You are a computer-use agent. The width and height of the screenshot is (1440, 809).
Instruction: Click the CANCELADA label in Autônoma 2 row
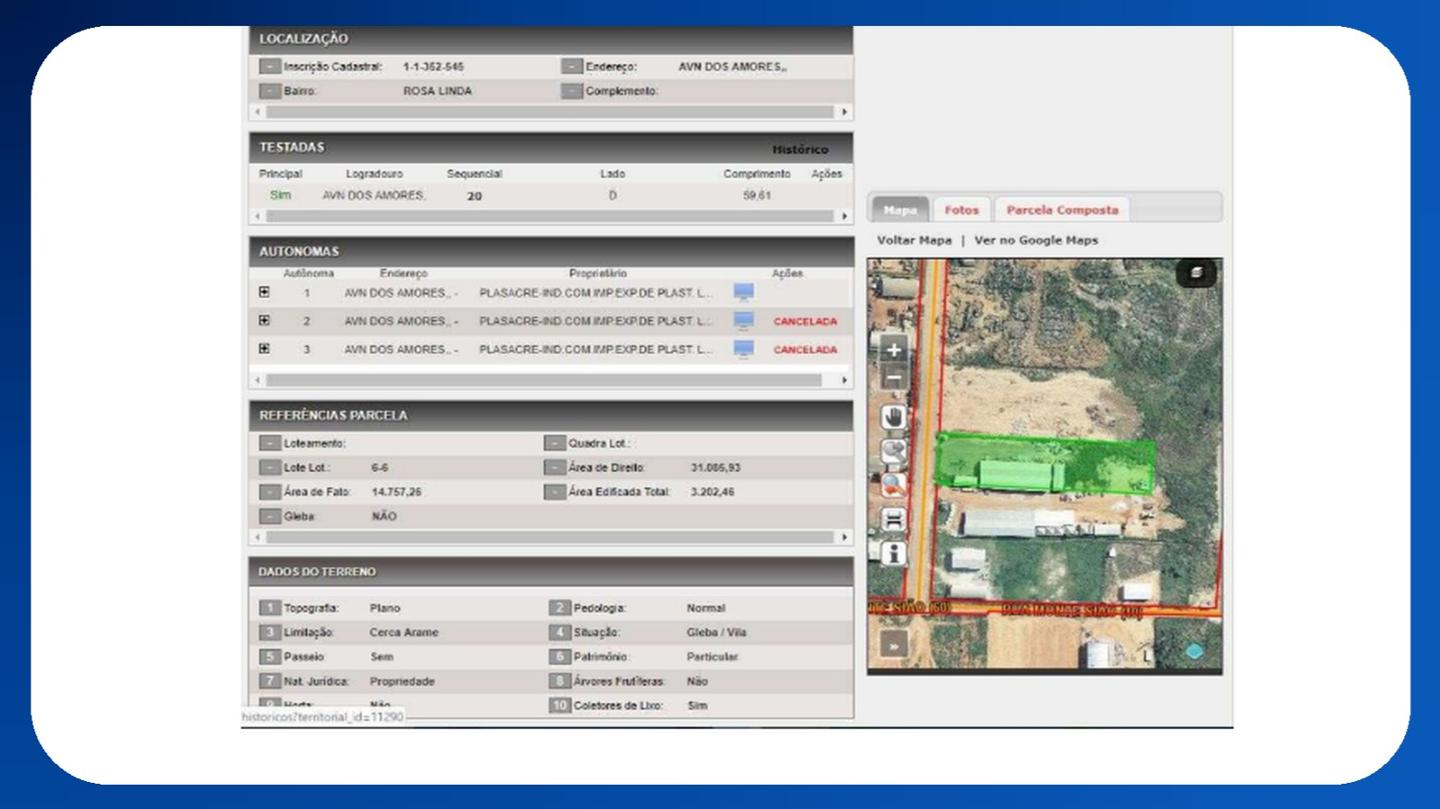(x=805, y=322)
